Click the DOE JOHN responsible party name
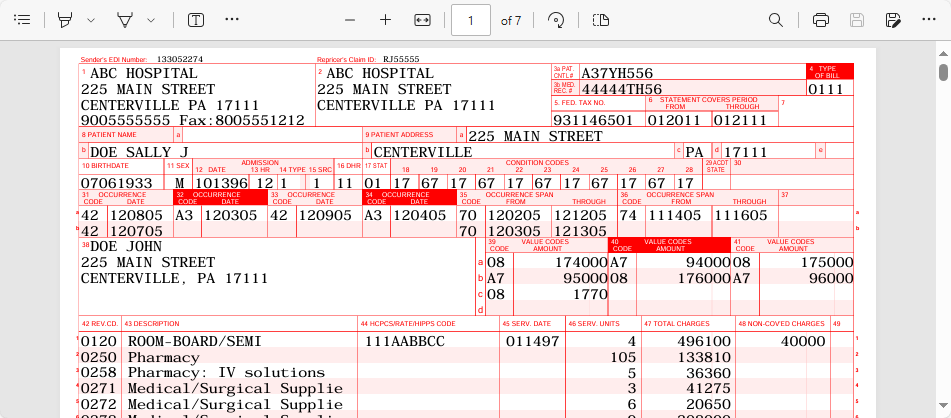This screenshot has width=951, height=418. click(126, 246)
